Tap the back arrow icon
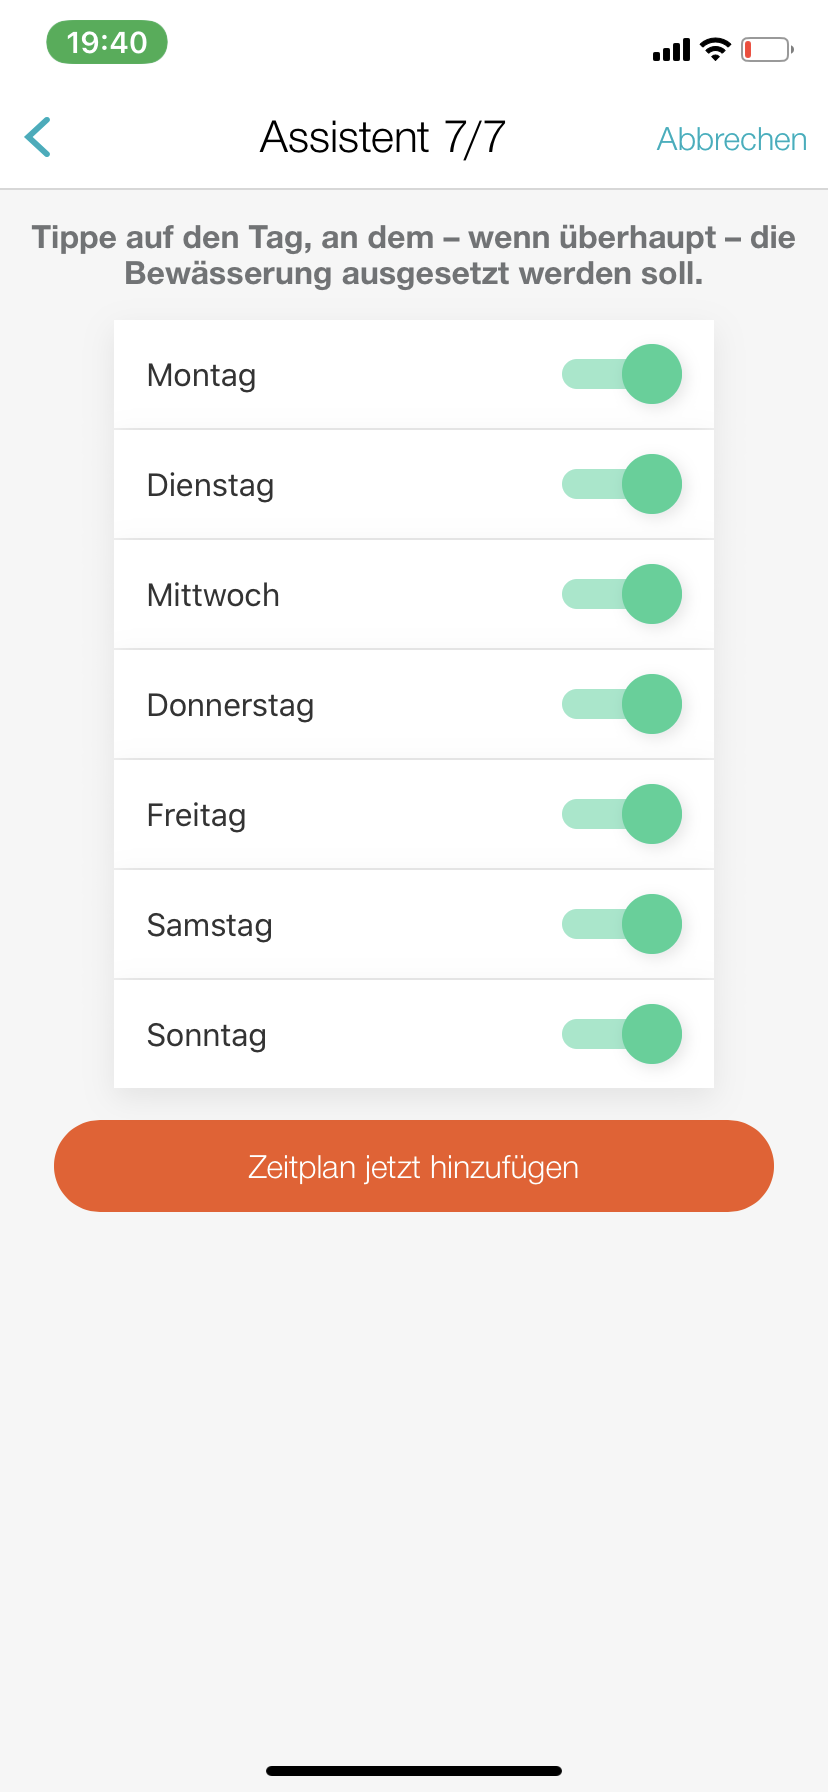The image size is (828, 1792). click(x=38, y=138)
